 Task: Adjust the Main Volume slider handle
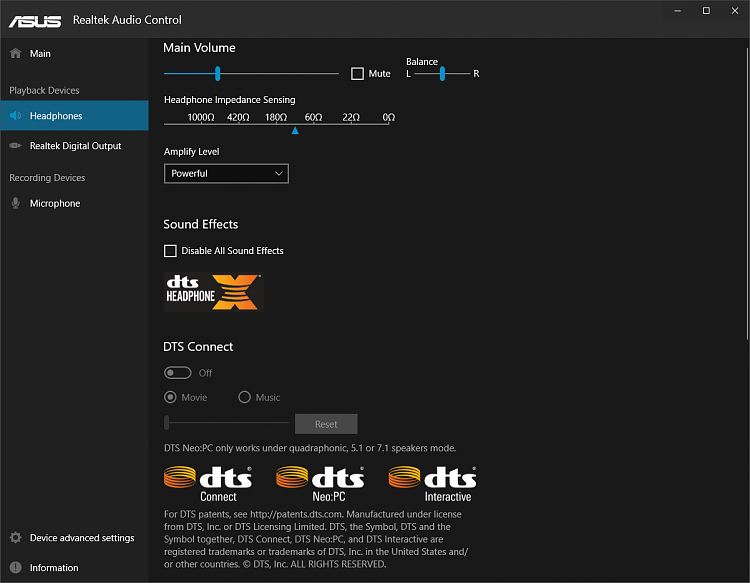(x=218, y=74)
